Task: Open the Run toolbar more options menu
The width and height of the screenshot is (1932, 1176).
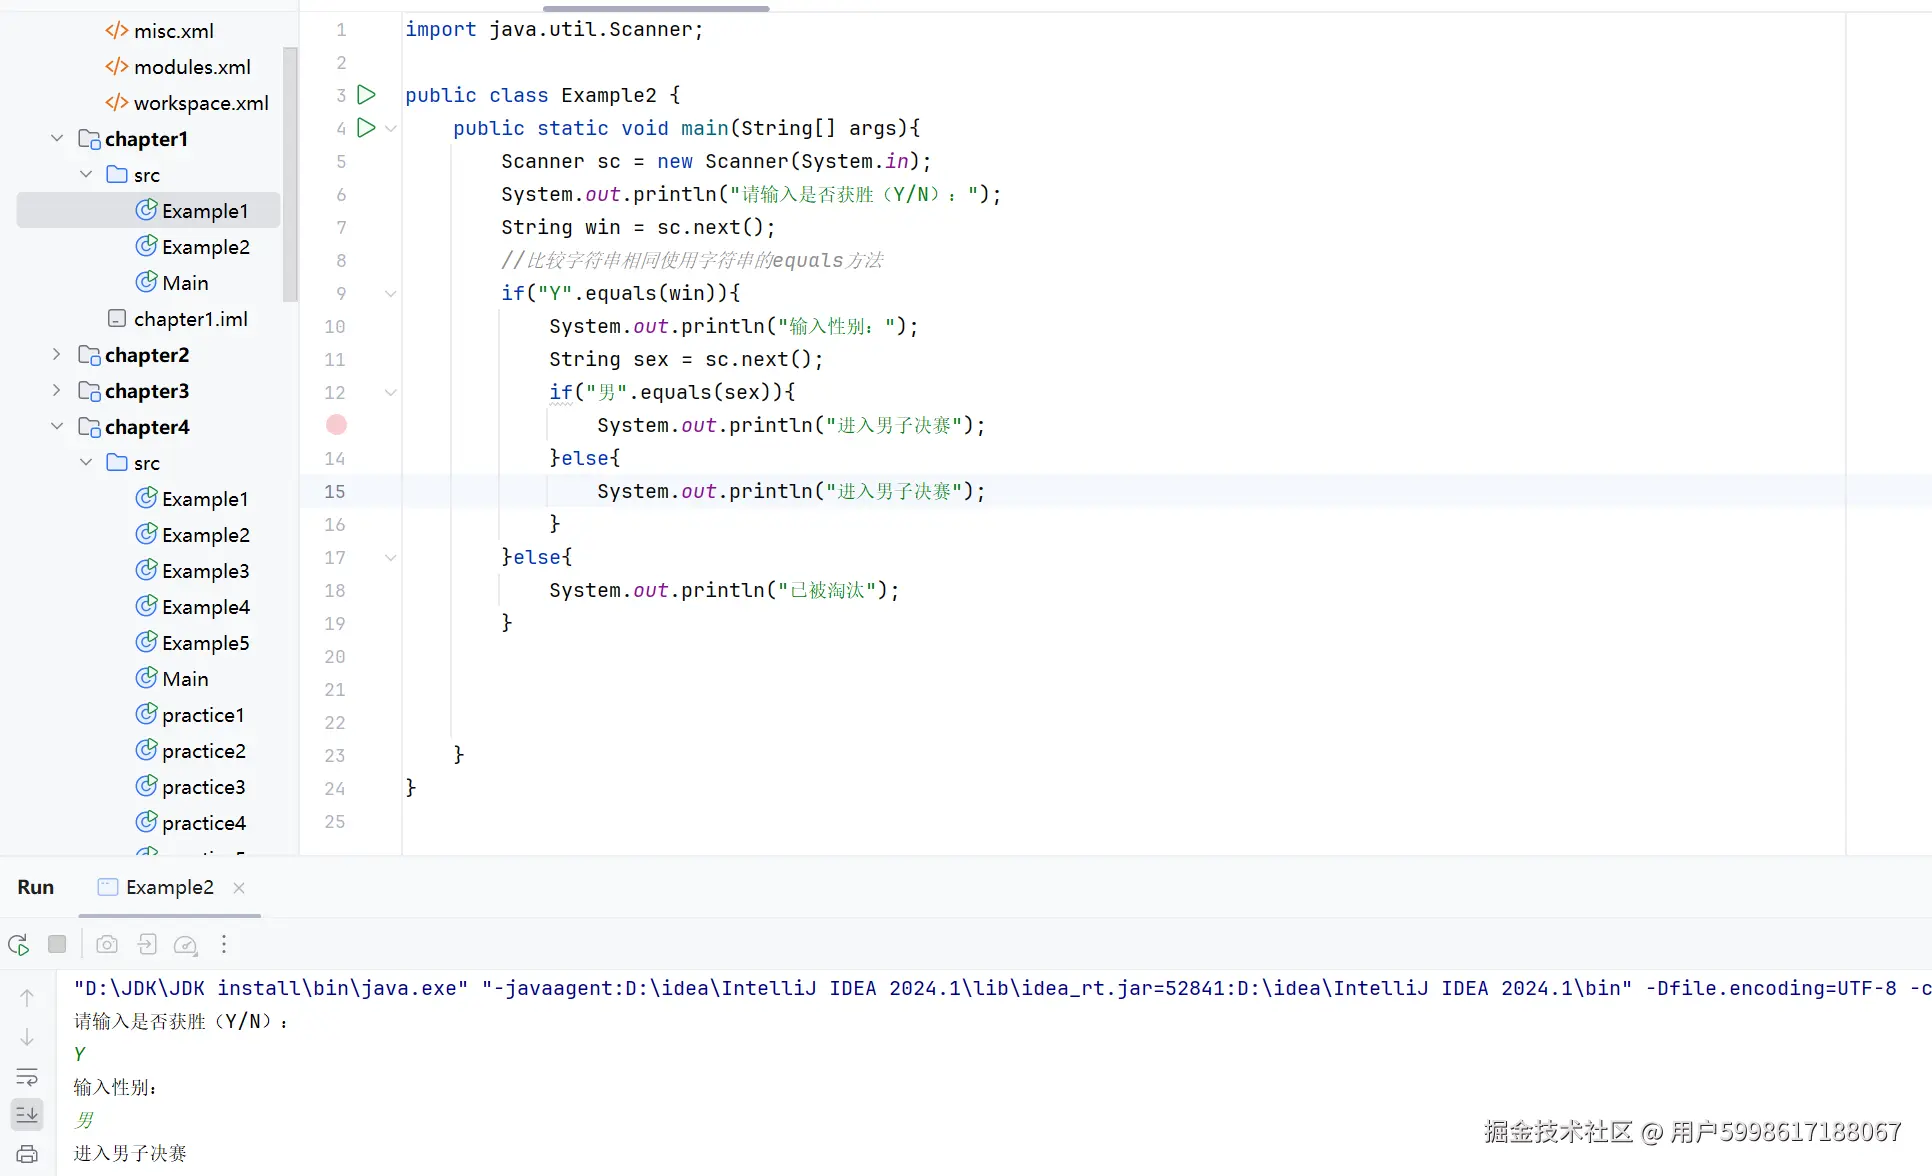Action: (224, 944)
